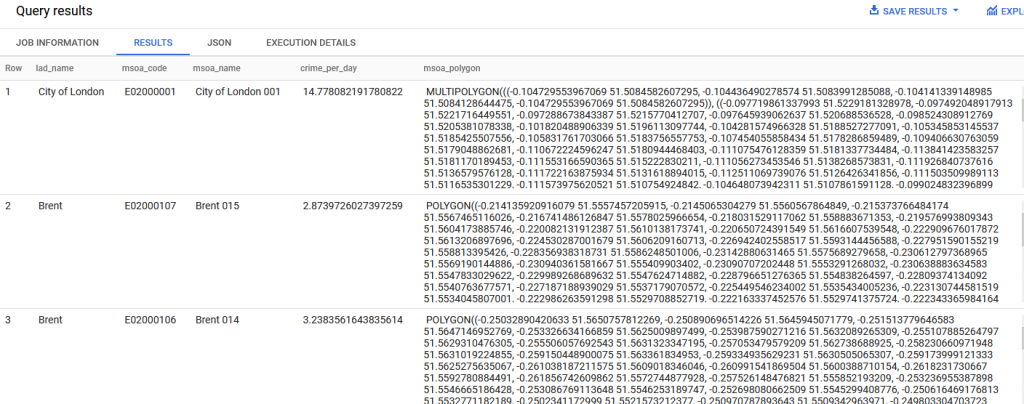Switch to the Job Information tab

pos(57,42)
